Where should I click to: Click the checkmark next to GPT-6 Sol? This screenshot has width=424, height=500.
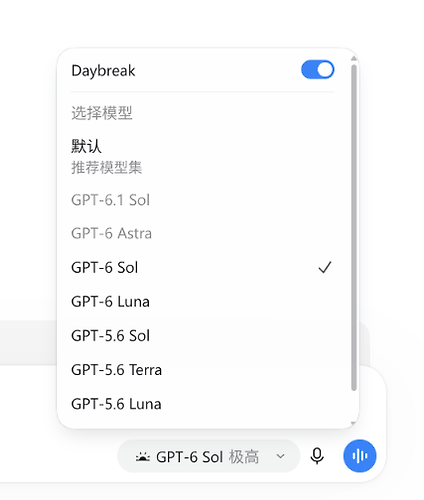click(325, 267)
